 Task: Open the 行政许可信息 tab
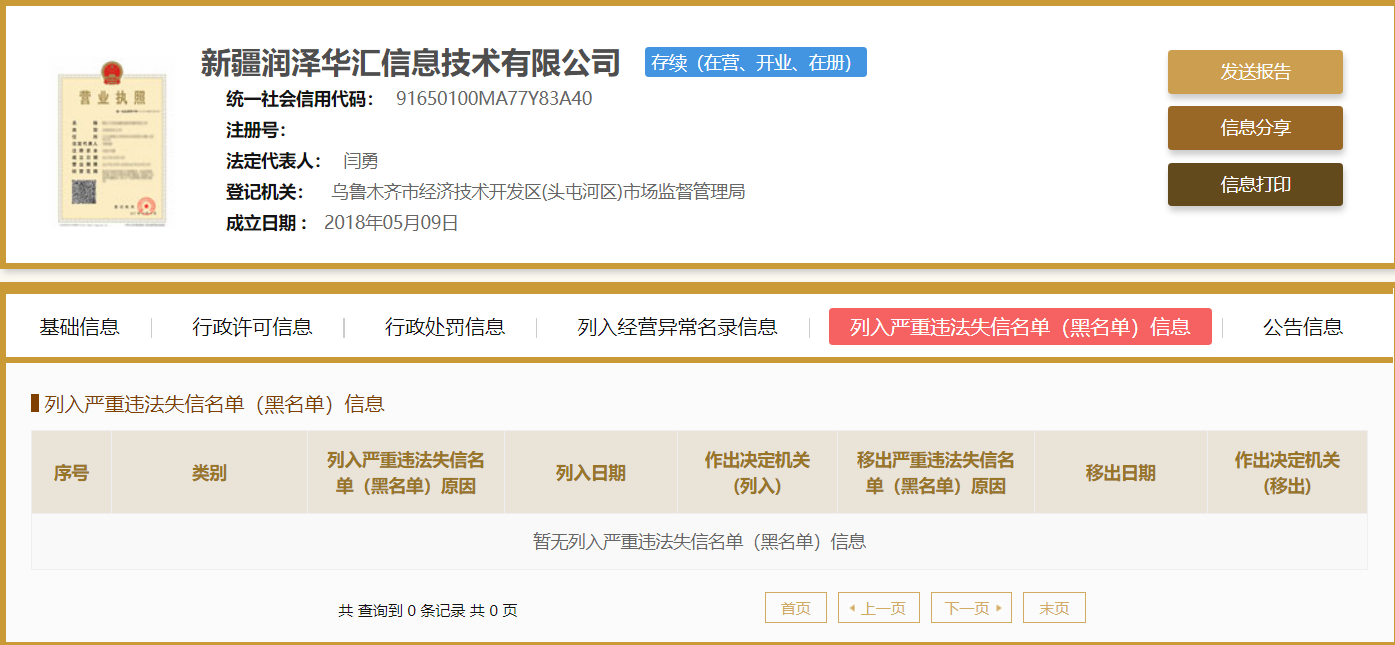(252, 327)
